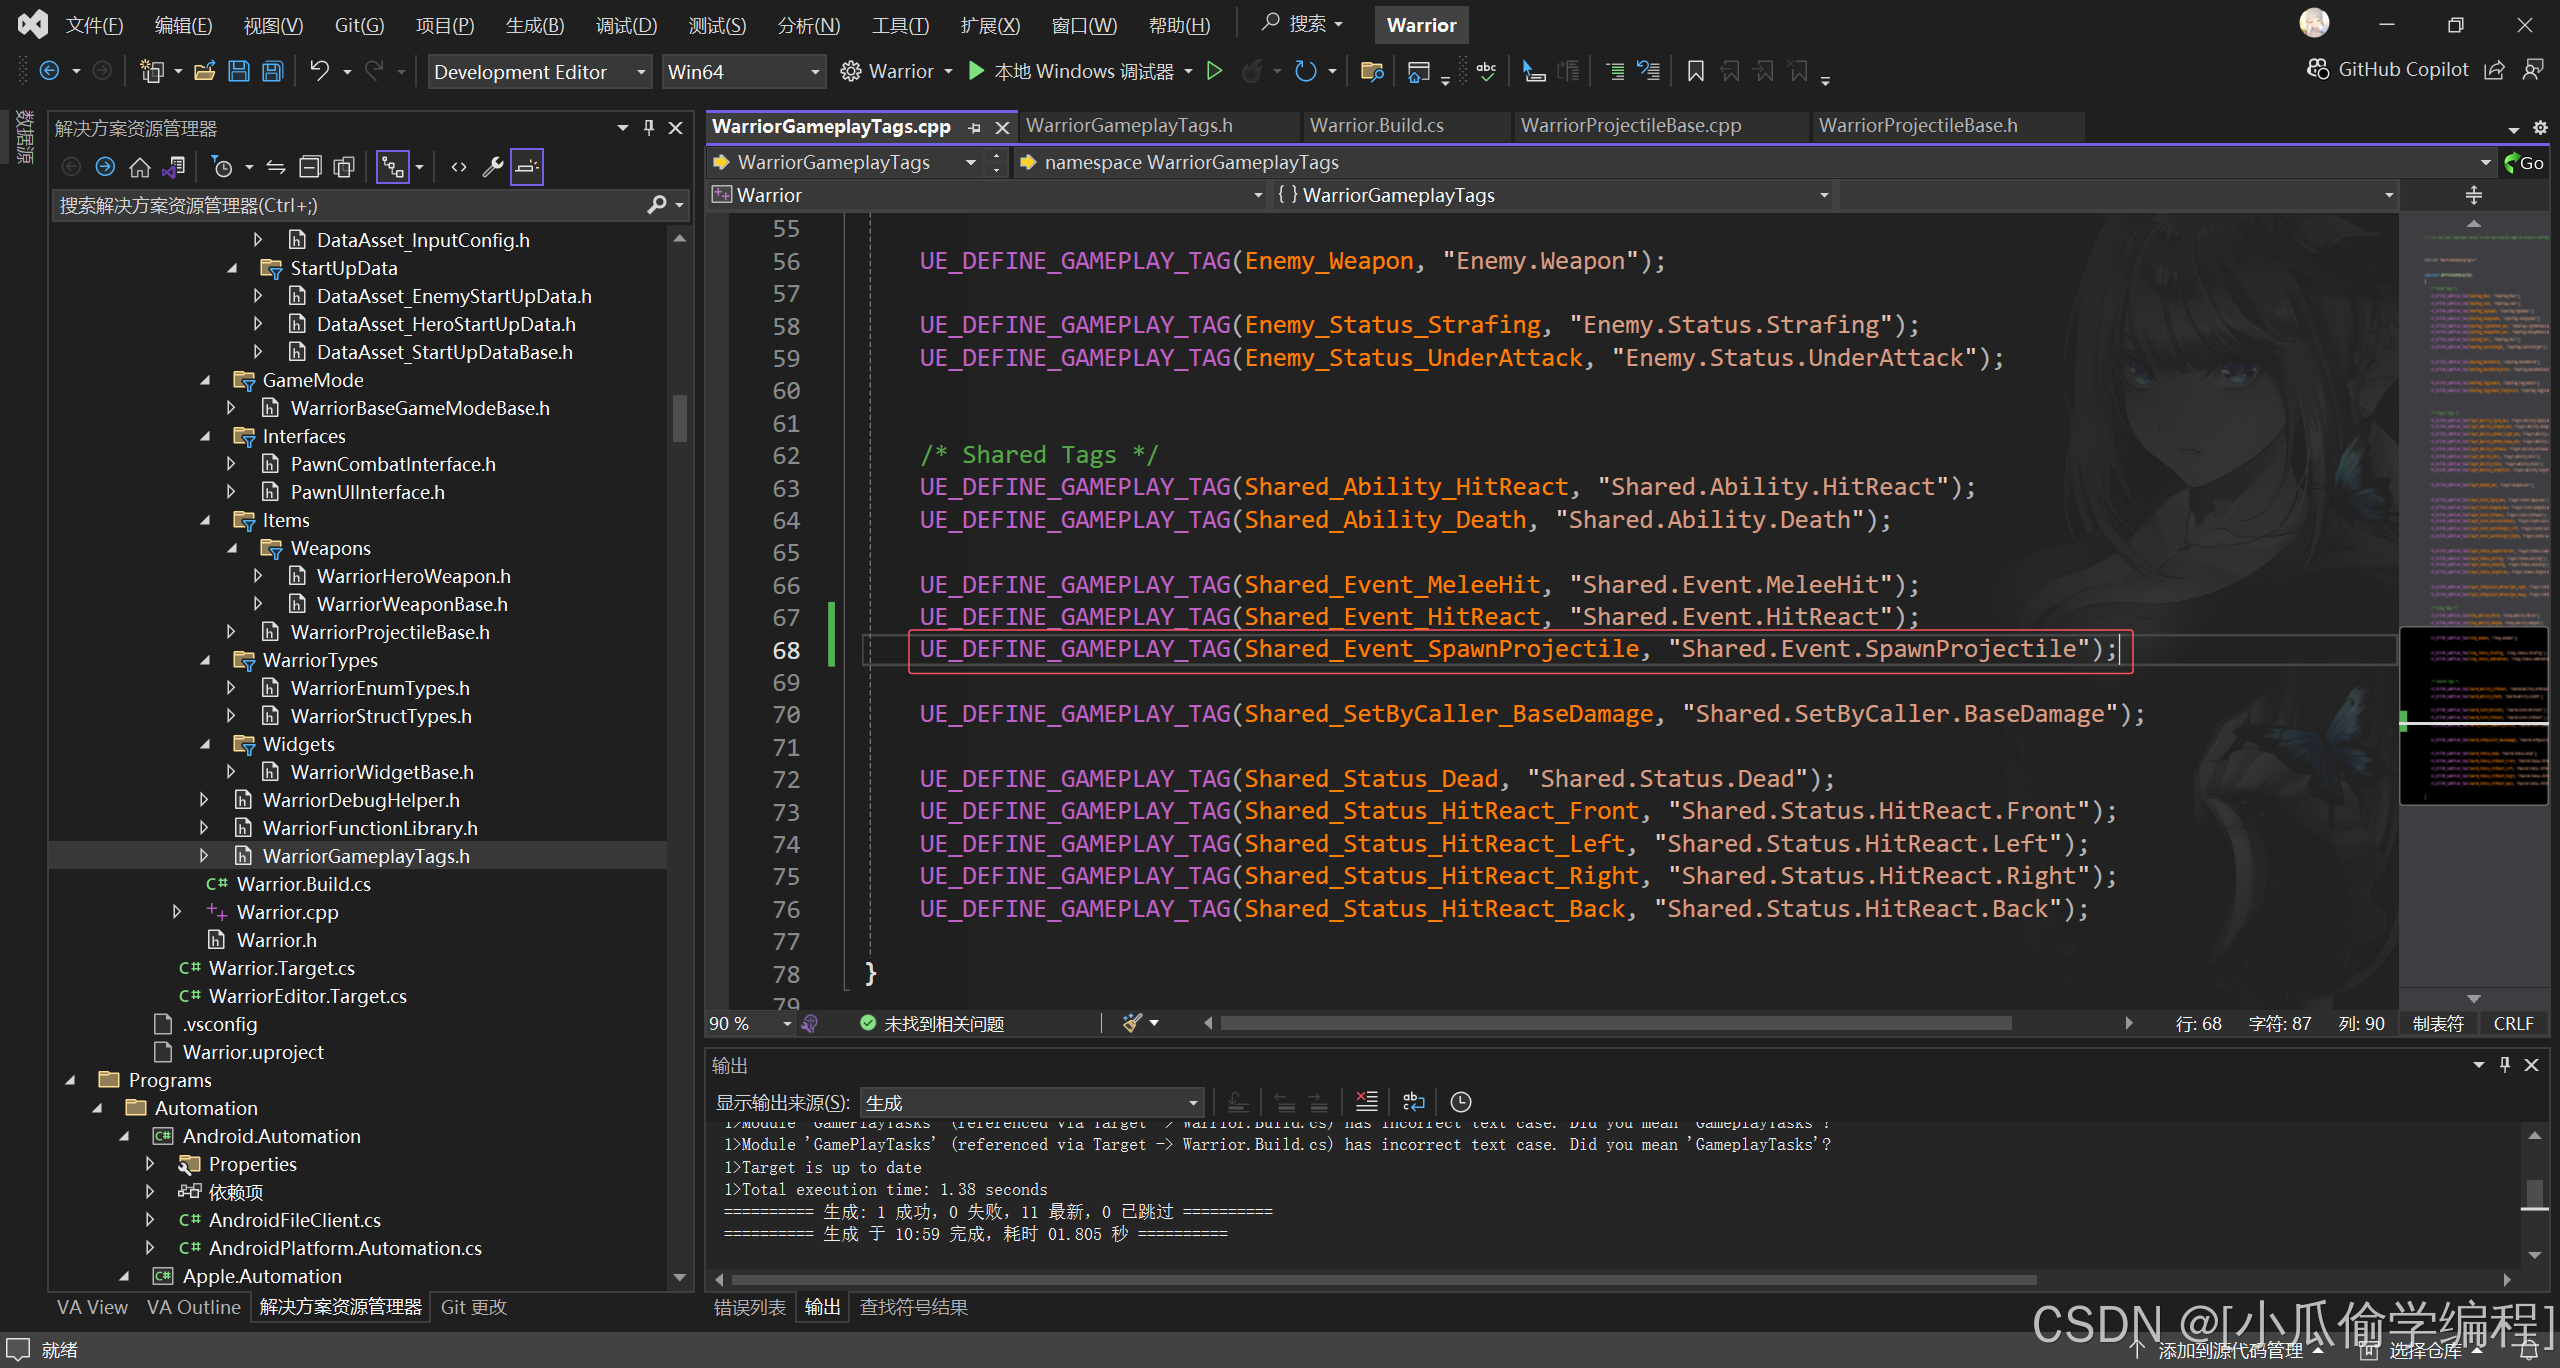This screenshot has width=2560, height=1368.
Task: Click the Collapse All icon in Solution Explorer
Action: (311, 167)
